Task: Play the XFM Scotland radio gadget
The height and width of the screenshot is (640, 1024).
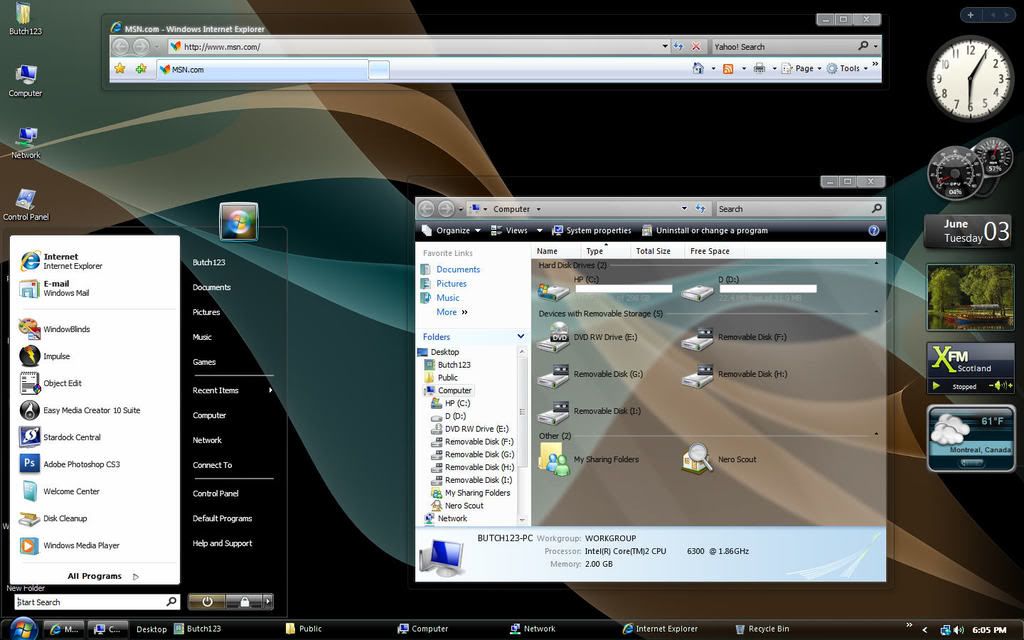Action: 936,386
